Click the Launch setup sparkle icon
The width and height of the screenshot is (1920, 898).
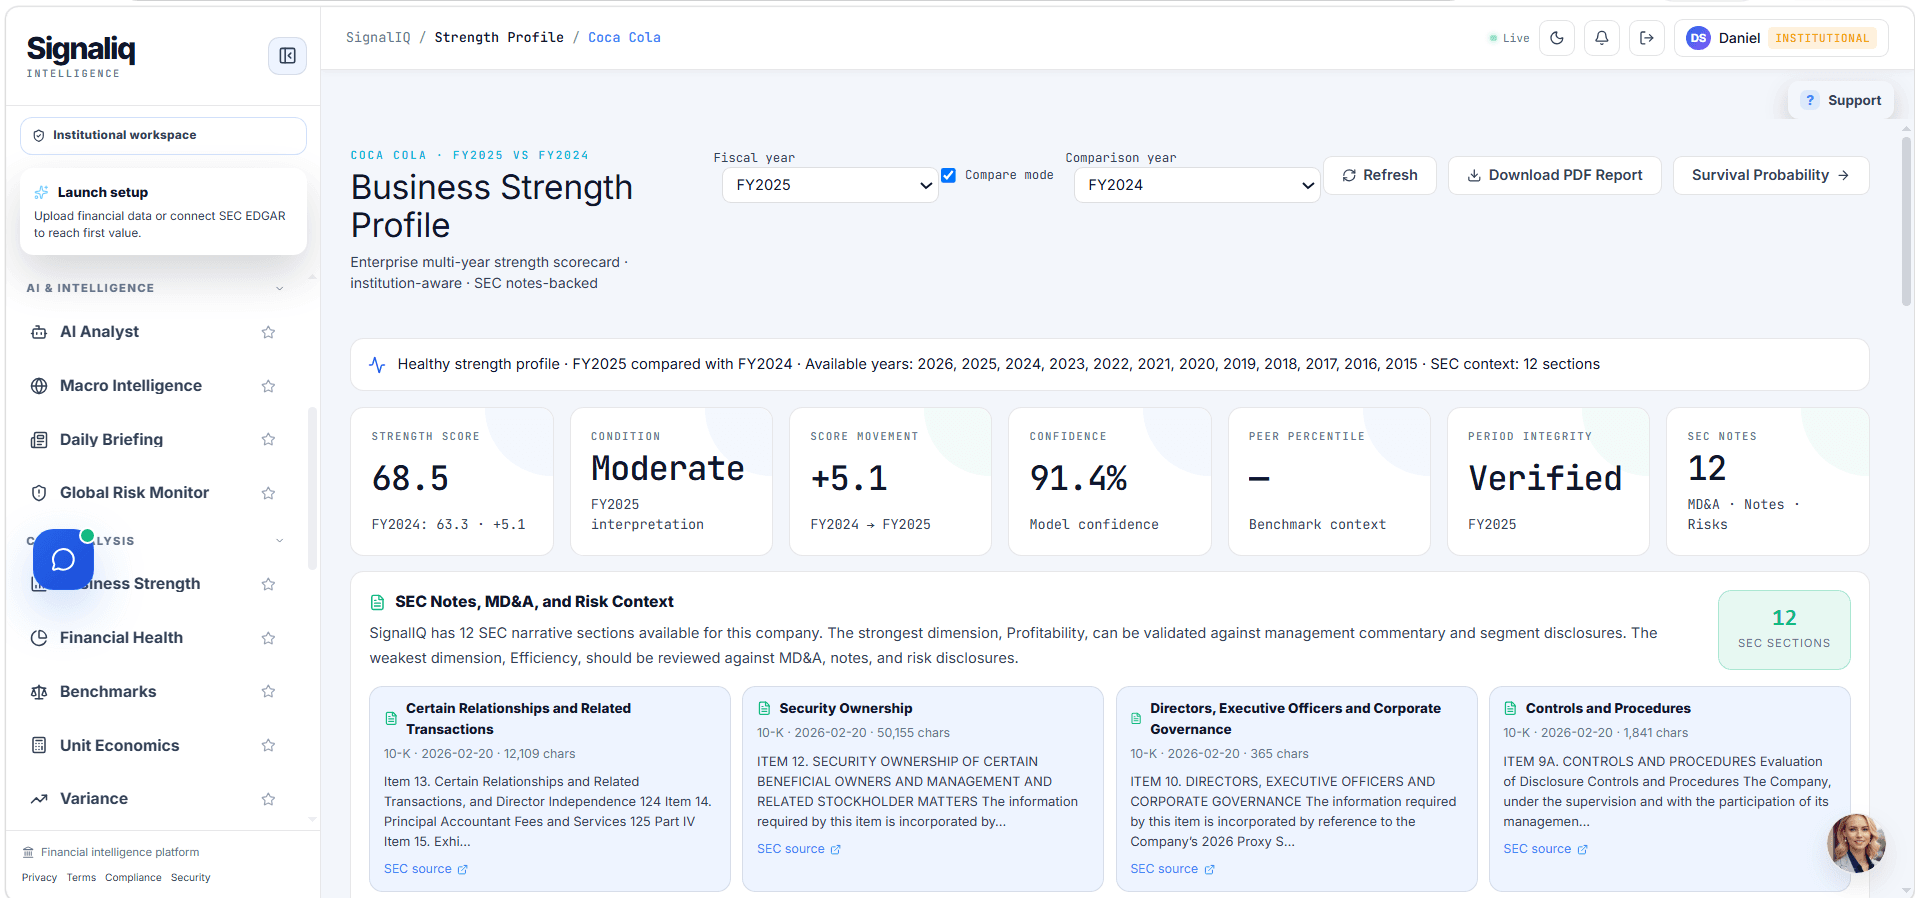click(41, 192)
